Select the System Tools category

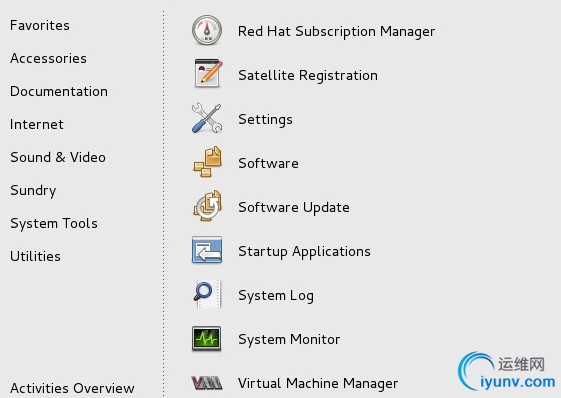tap(54, 224)
